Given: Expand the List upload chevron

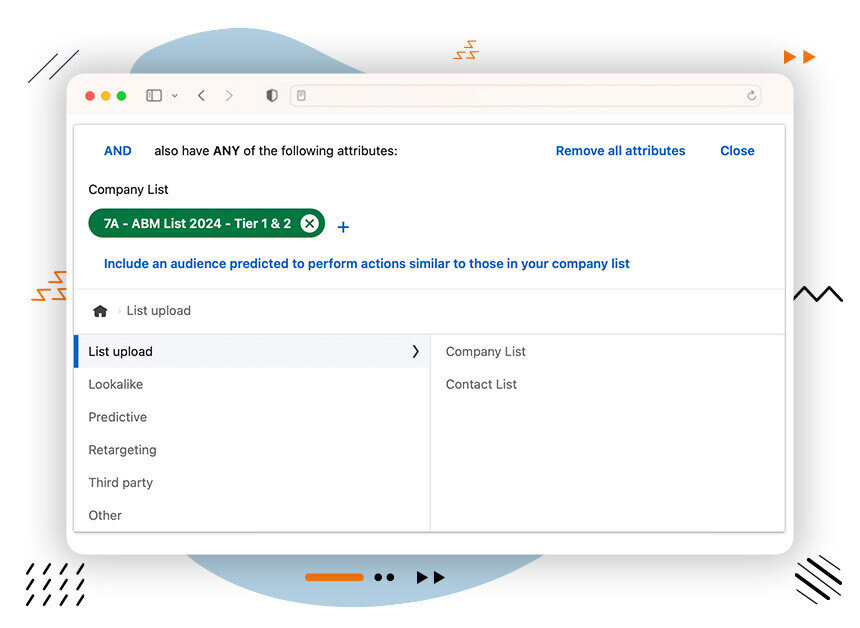Looking at the screenshot, I should [415, 352].
